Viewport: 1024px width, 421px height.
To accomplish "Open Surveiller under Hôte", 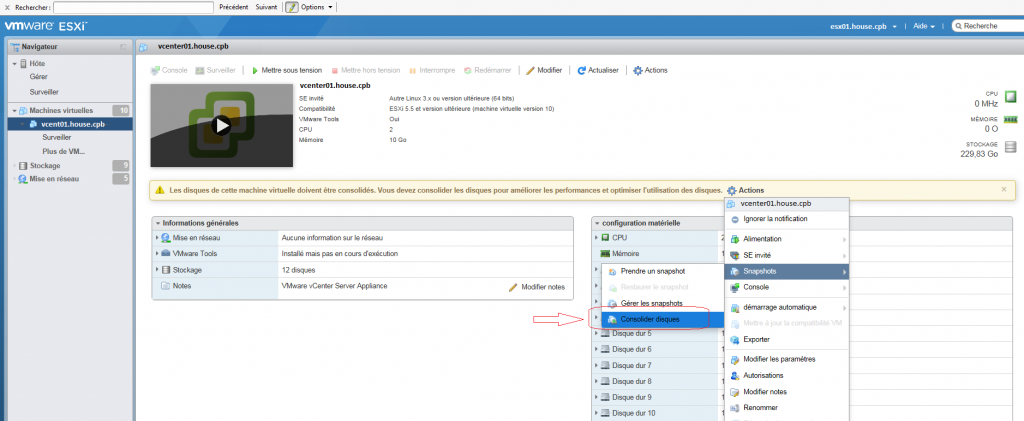I will pos(44,92).
